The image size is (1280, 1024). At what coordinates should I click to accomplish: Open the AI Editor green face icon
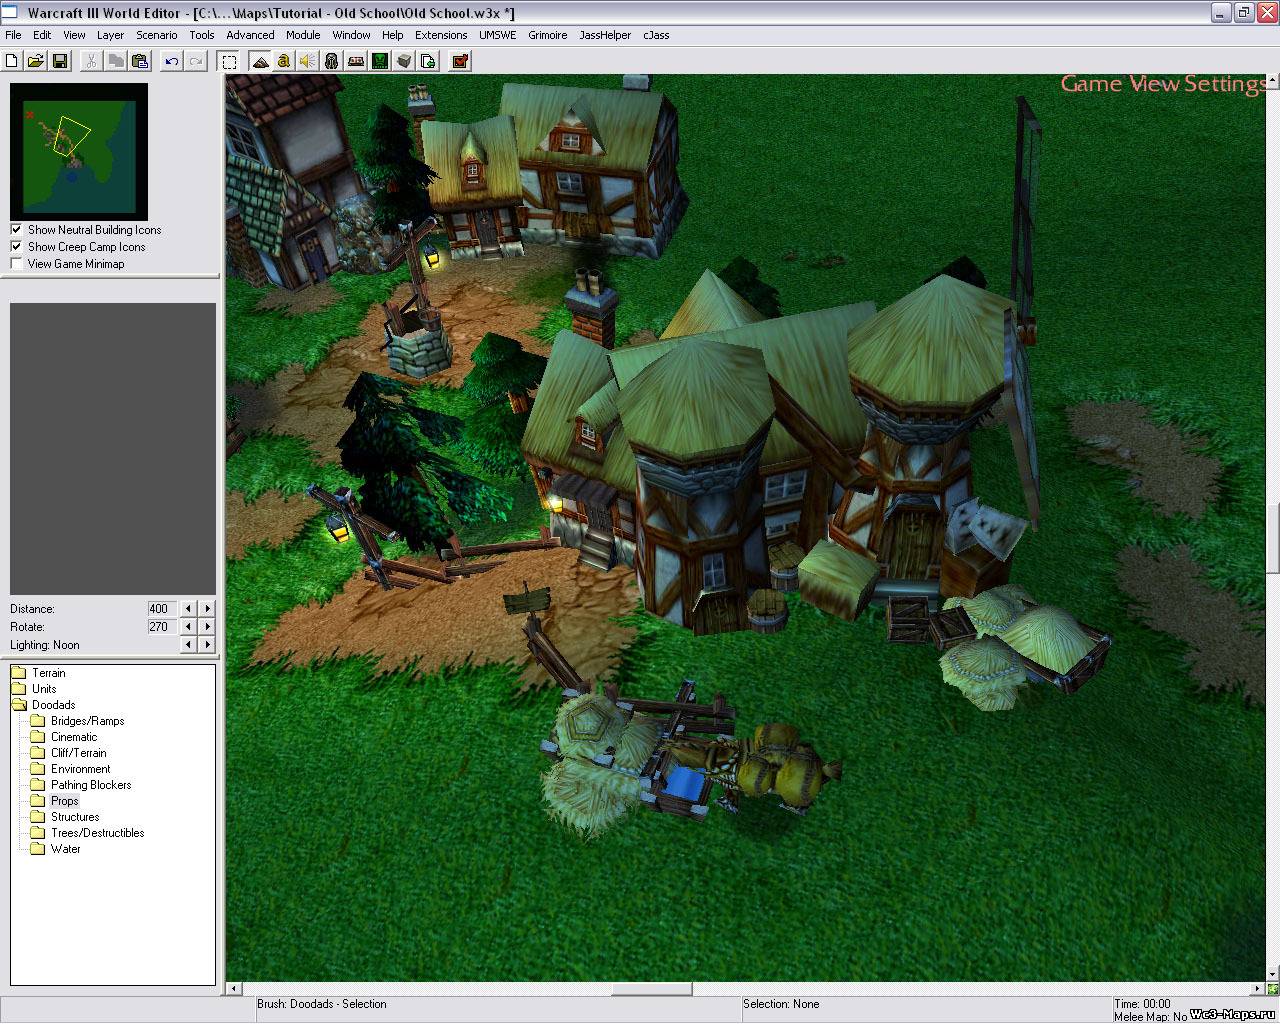[380, 61]
